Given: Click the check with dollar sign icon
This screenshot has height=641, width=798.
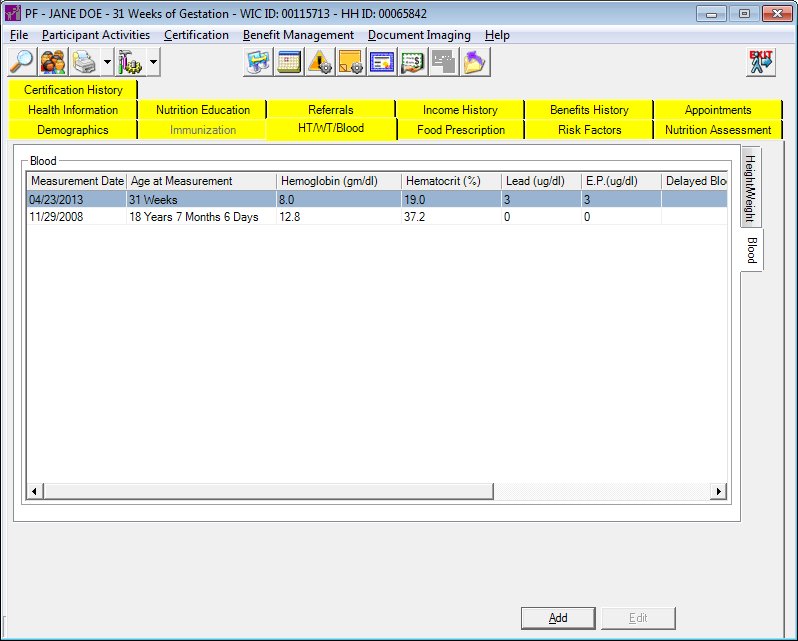Looking at the screenshot, I should pos(413,62).
